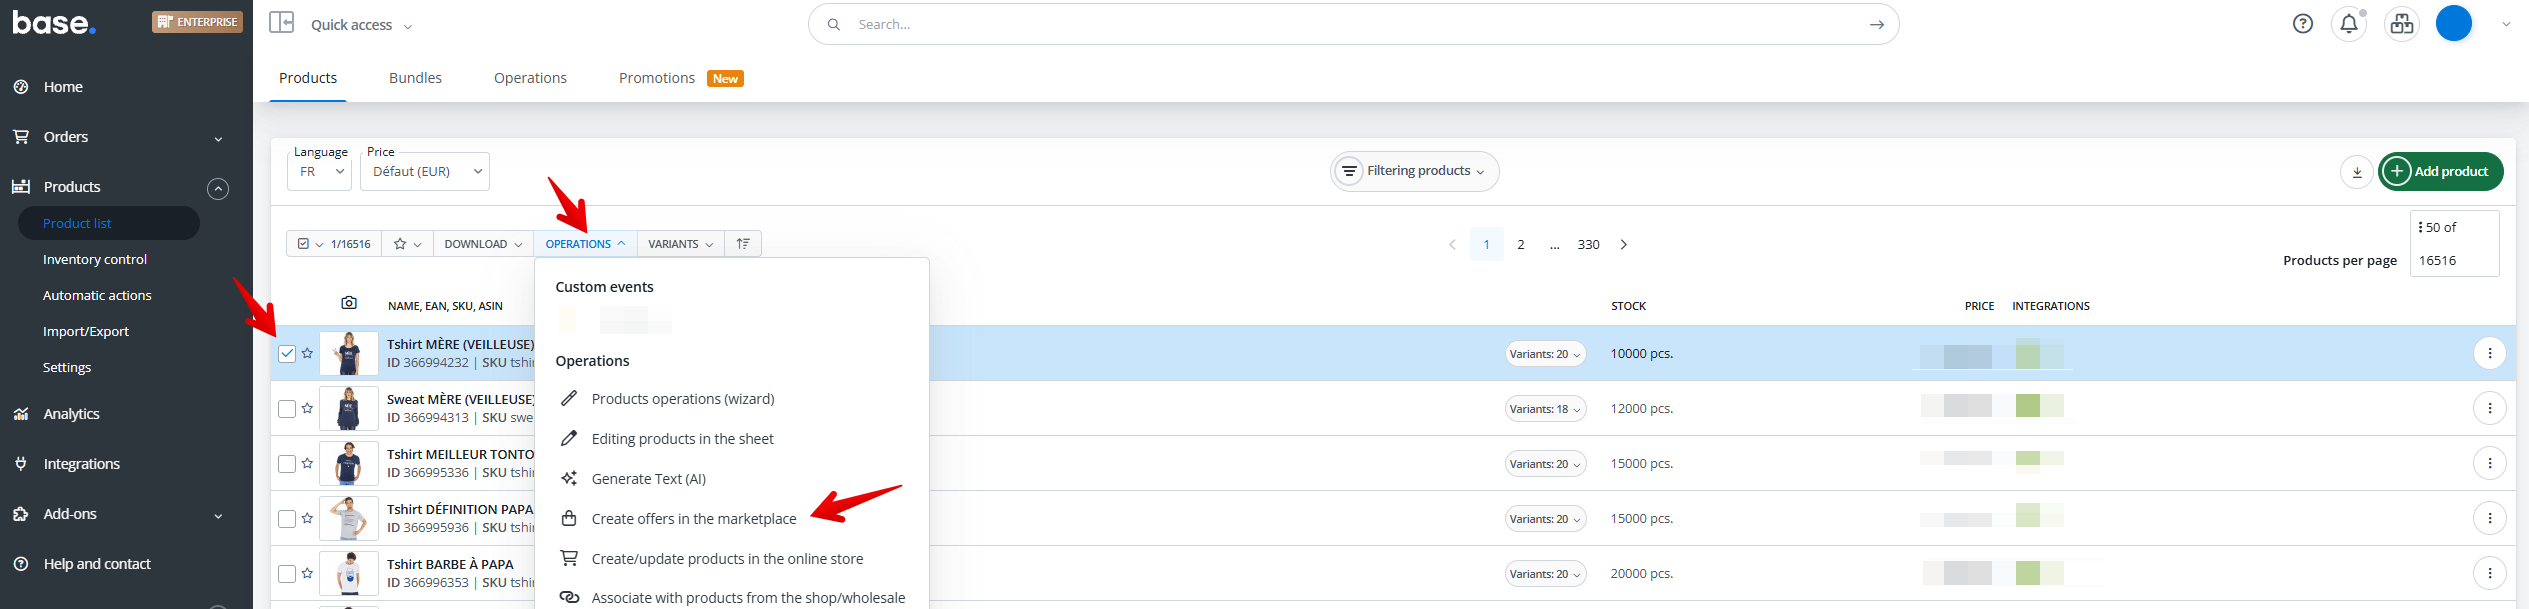
Task: Click the gift box icon in header
Action: pos(2401,24)
